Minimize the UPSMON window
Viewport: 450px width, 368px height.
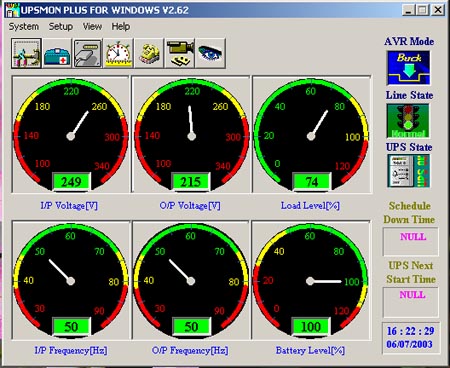[x=409, y=10]
